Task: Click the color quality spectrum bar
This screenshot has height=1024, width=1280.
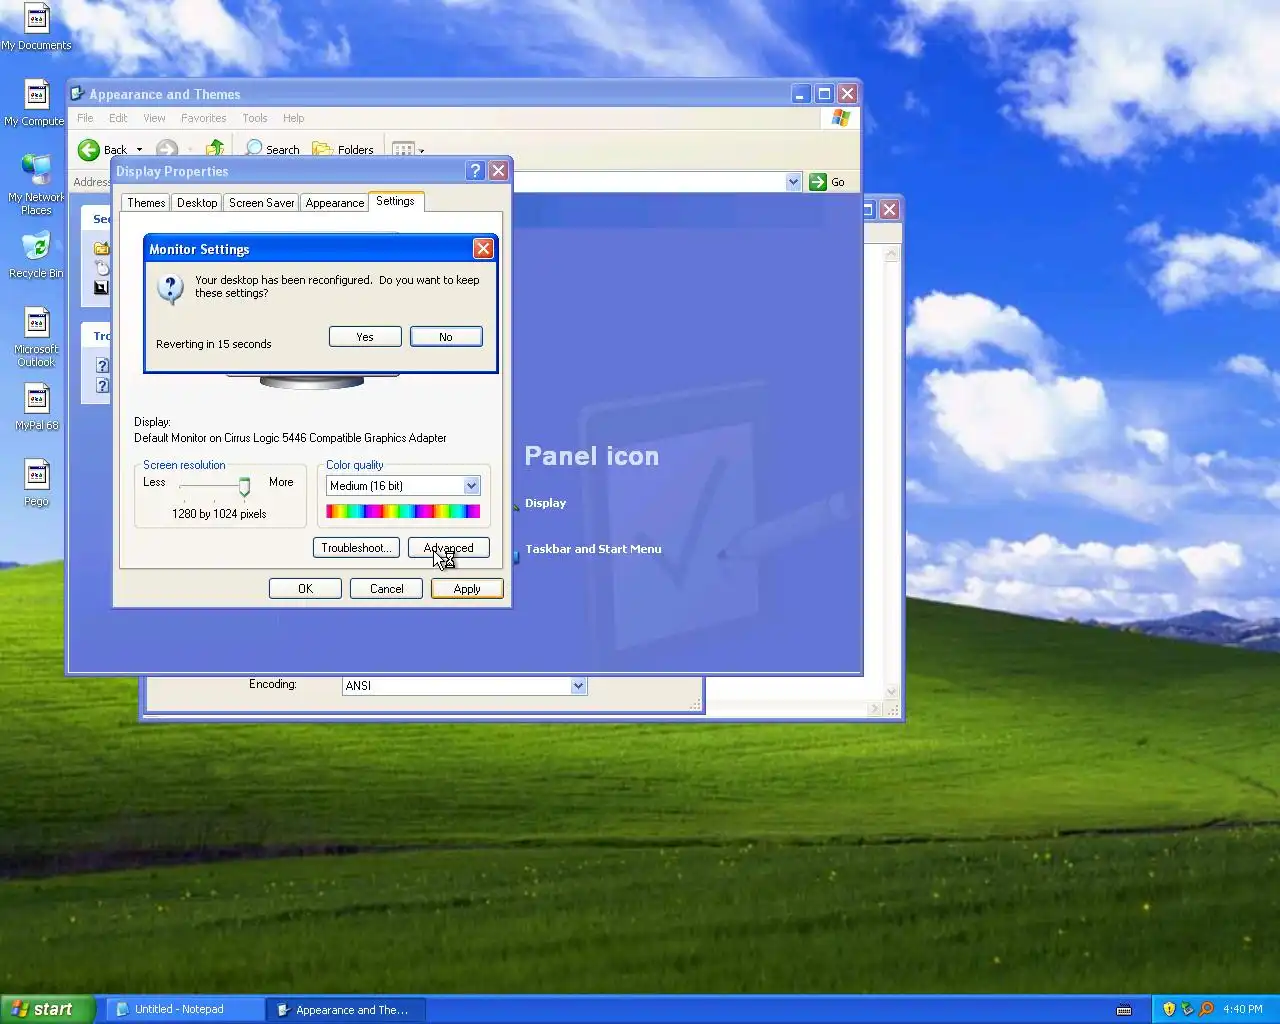Action: 403,511
